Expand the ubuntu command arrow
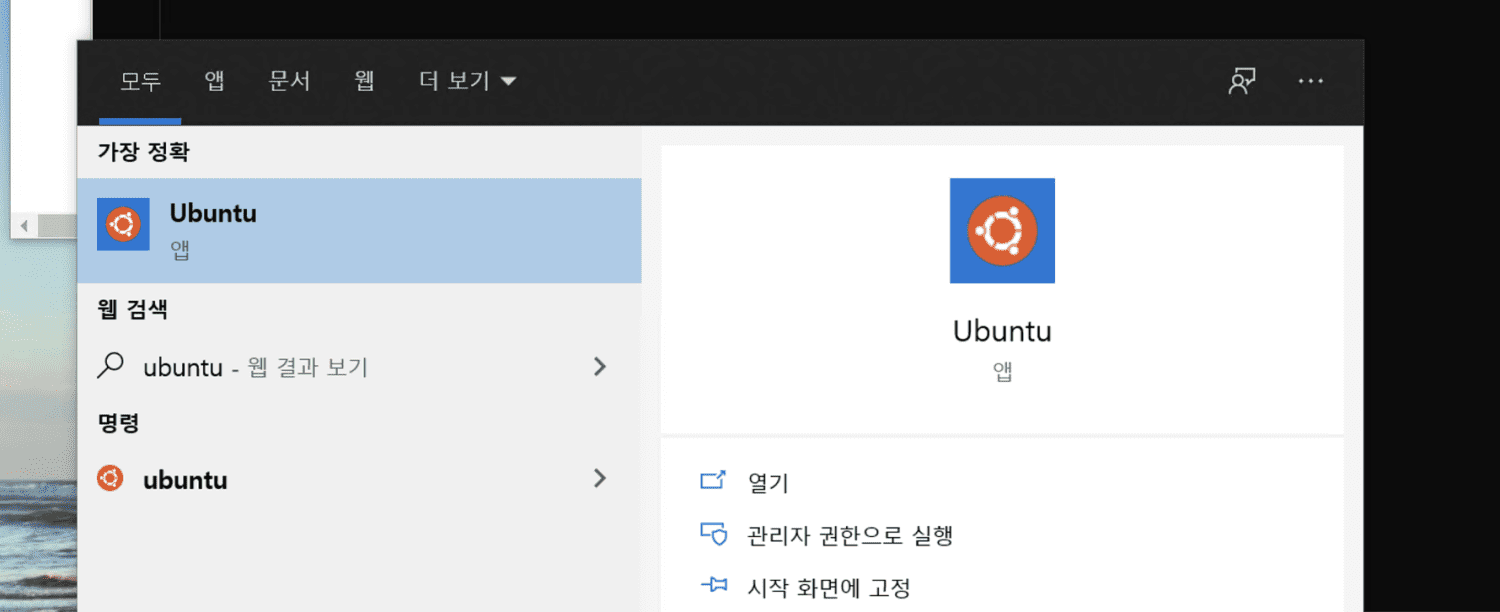This screenshot has height=612, width=1500. [600, 479]
